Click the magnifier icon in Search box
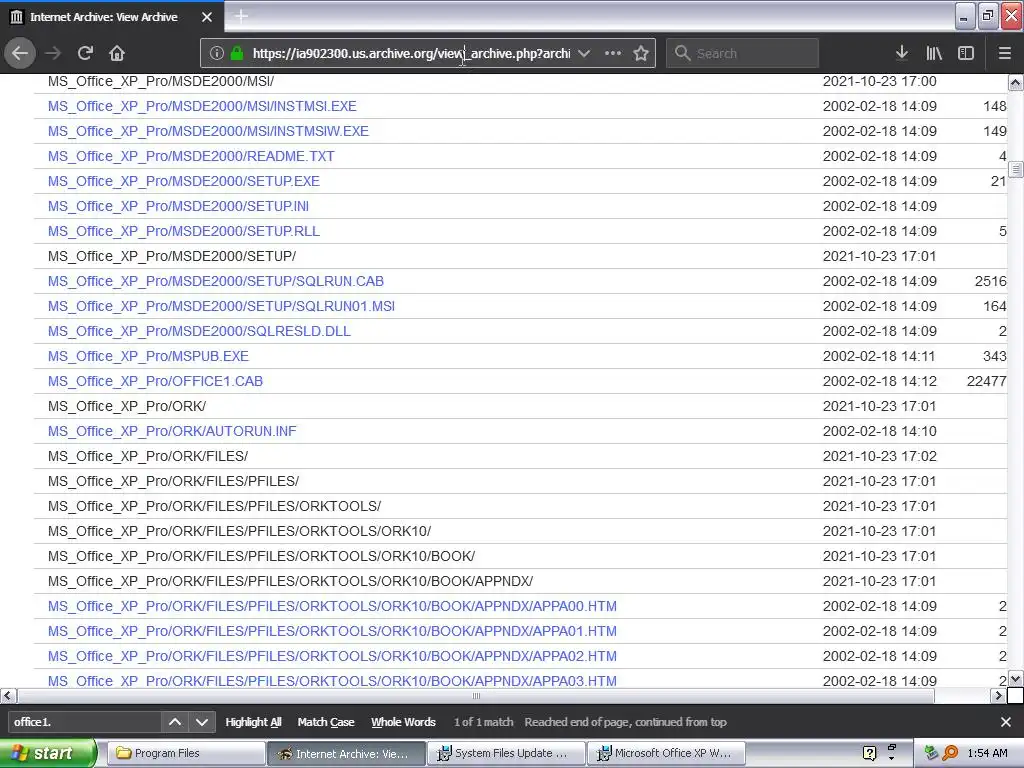 point(682,53)
